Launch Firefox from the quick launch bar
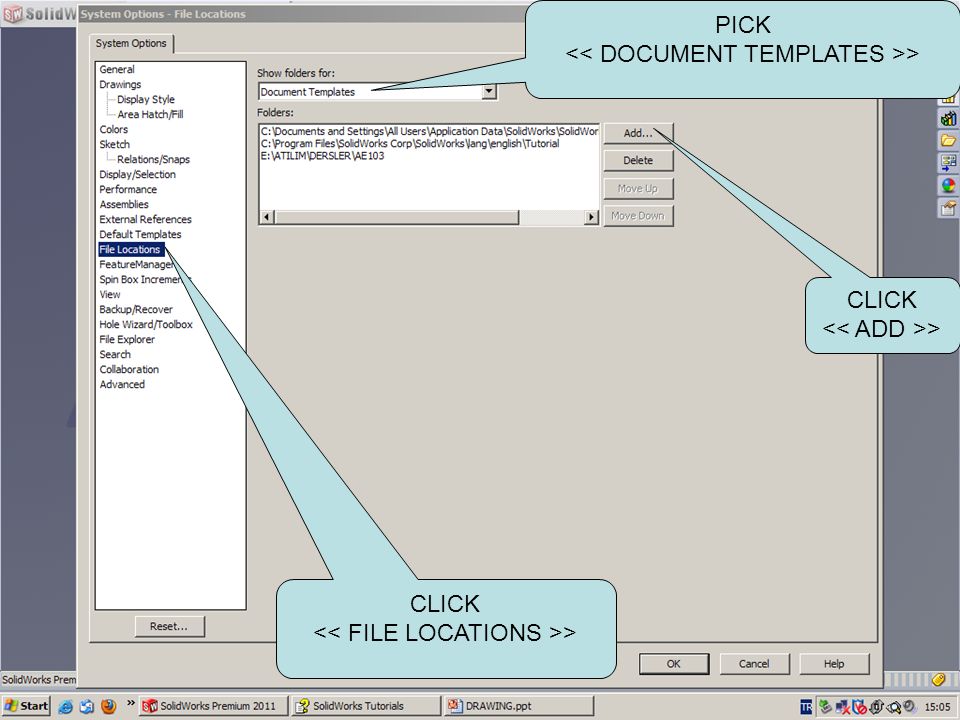The width and height of the screenshot is (960, 720). tap(108, 707)
